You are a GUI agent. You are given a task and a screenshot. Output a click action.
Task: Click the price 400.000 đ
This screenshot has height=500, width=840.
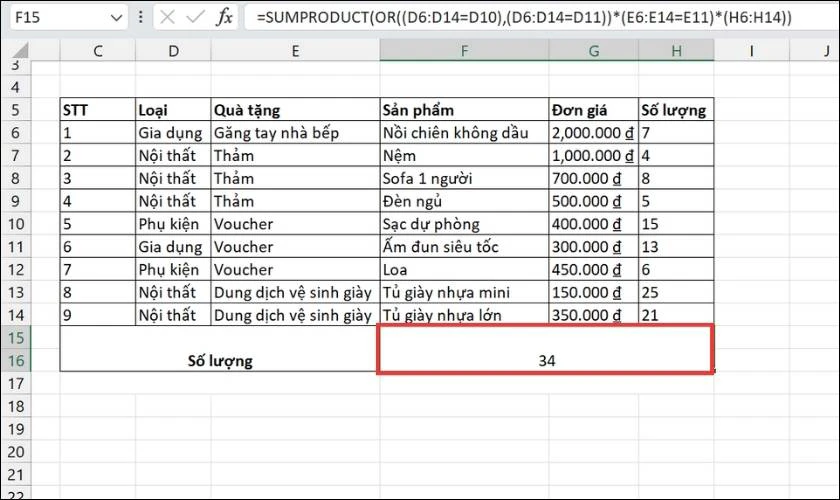tap(594, 224)
